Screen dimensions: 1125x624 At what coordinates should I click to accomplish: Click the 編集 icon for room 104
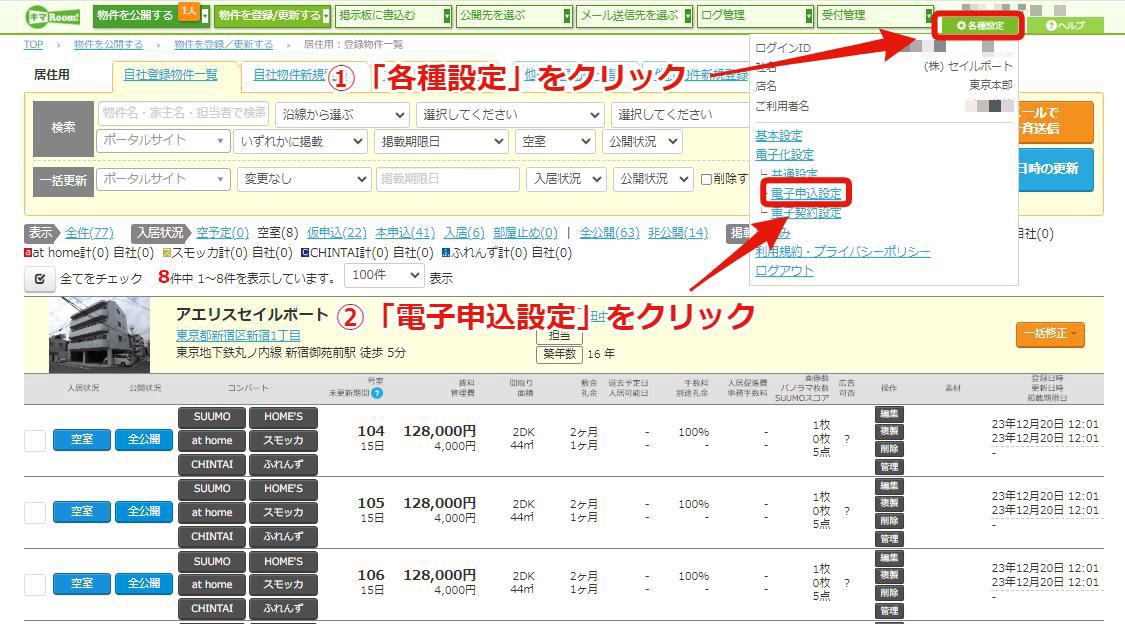(x=889, y=414)
